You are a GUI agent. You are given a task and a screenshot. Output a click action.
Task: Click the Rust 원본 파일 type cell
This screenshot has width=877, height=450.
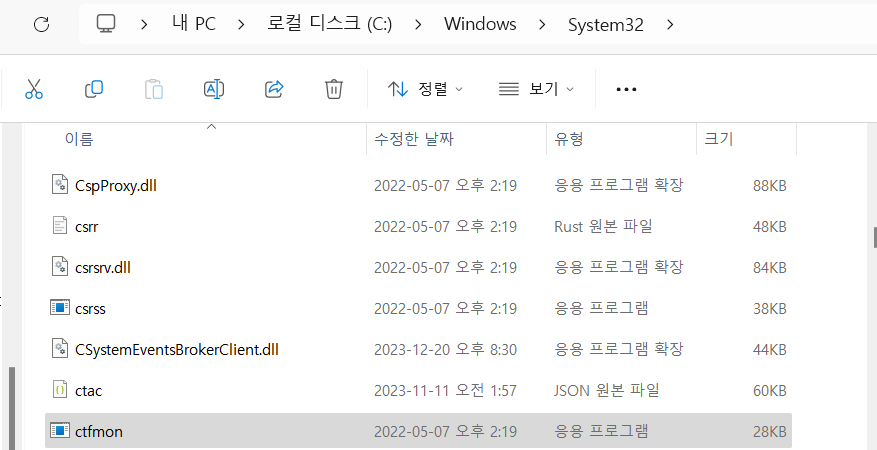(x=603, y=226)
